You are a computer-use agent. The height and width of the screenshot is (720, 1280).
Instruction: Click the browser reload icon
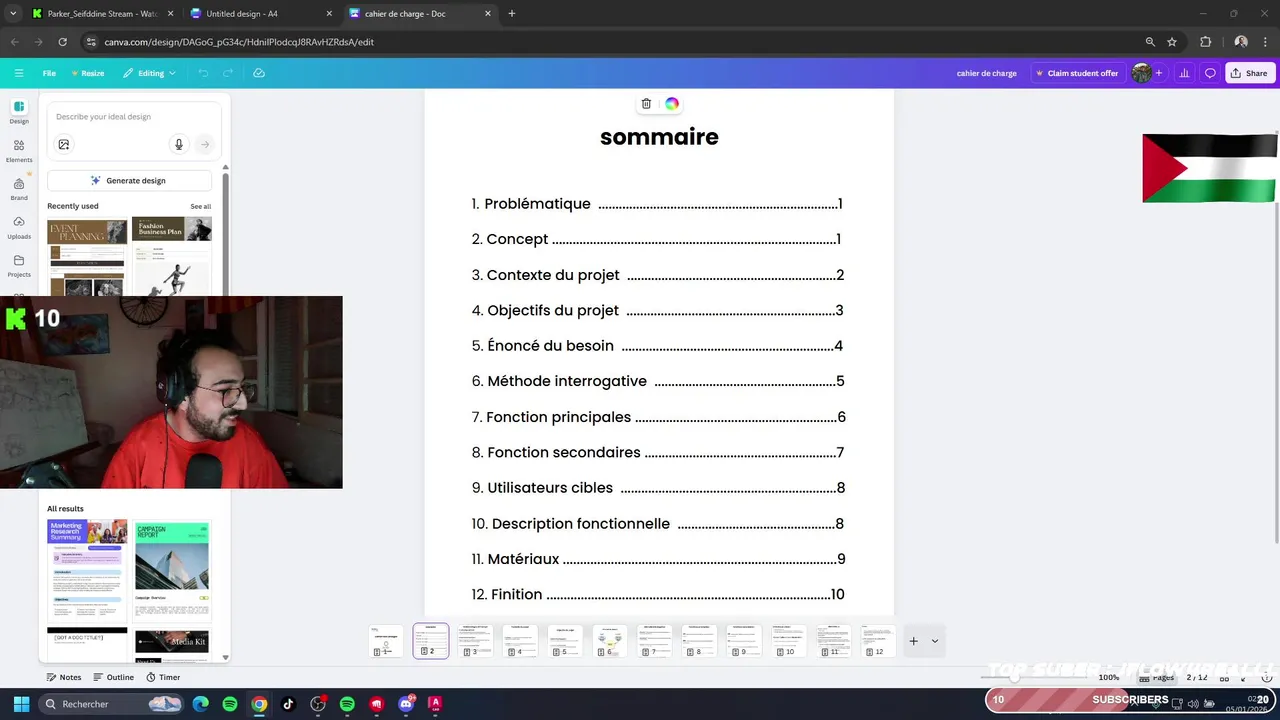[62, 42]
